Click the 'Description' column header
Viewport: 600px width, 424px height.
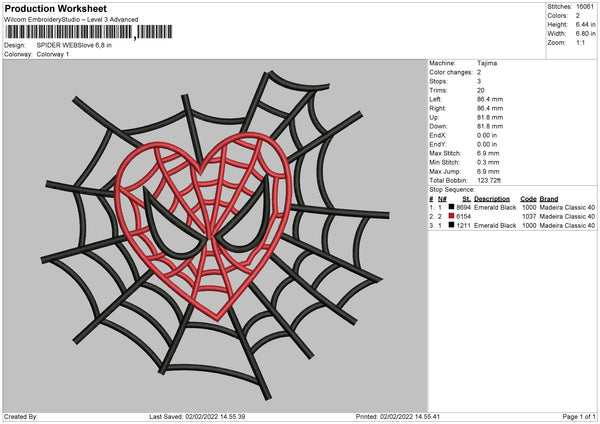[492, 199]
